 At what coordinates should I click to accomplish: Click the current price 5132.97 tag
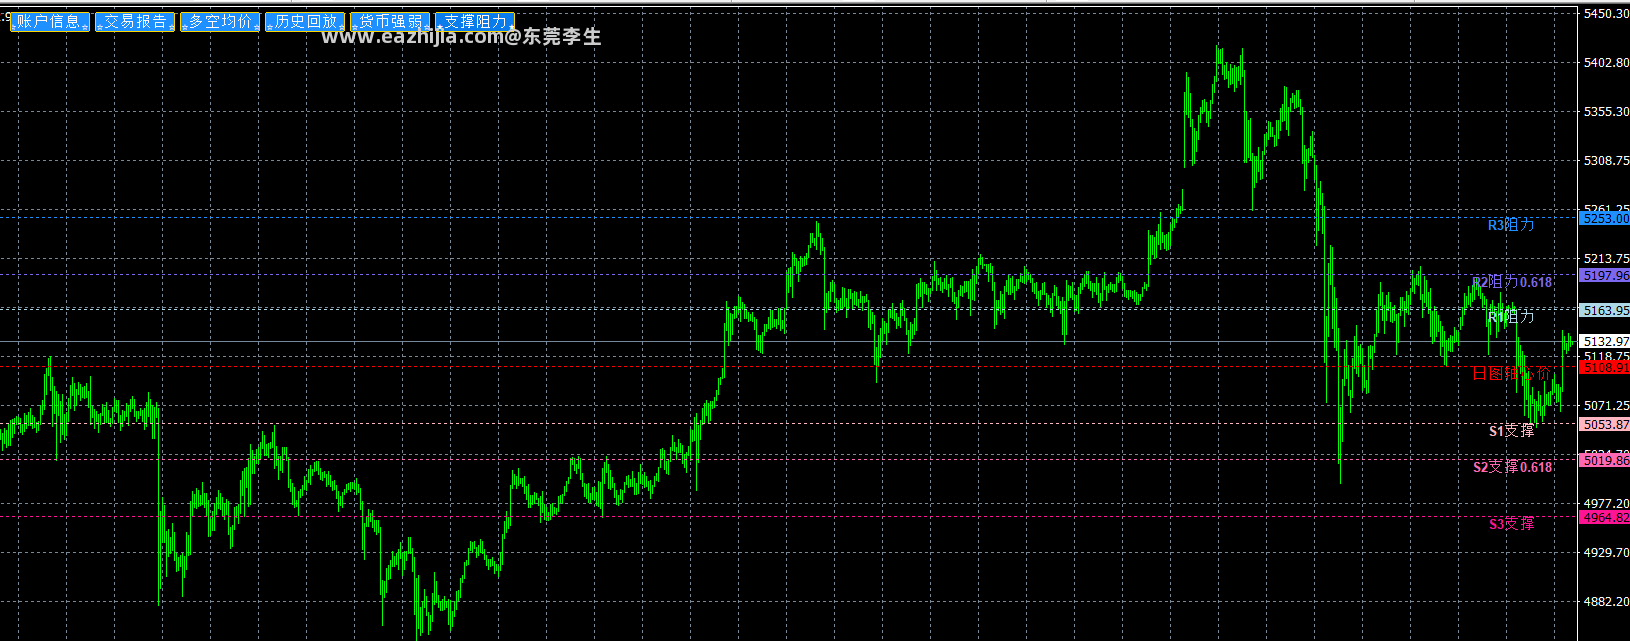click(x=1604, y=342)
